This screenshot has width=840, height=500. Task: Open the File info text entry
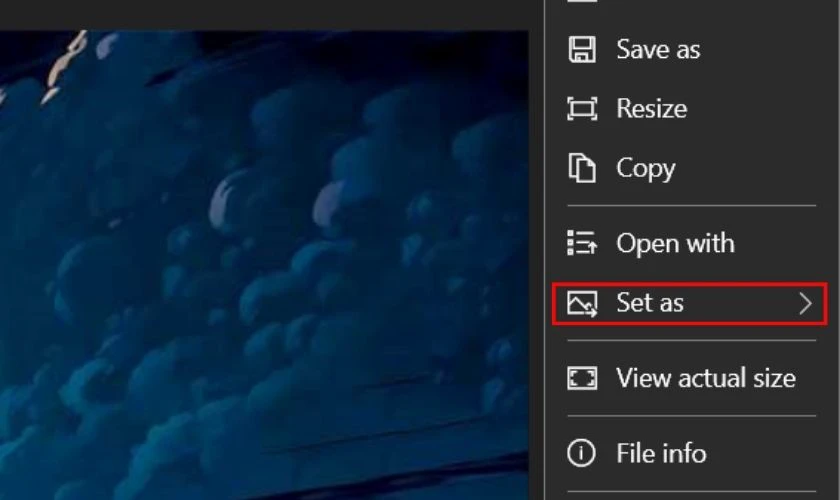[x=661, y=453]
